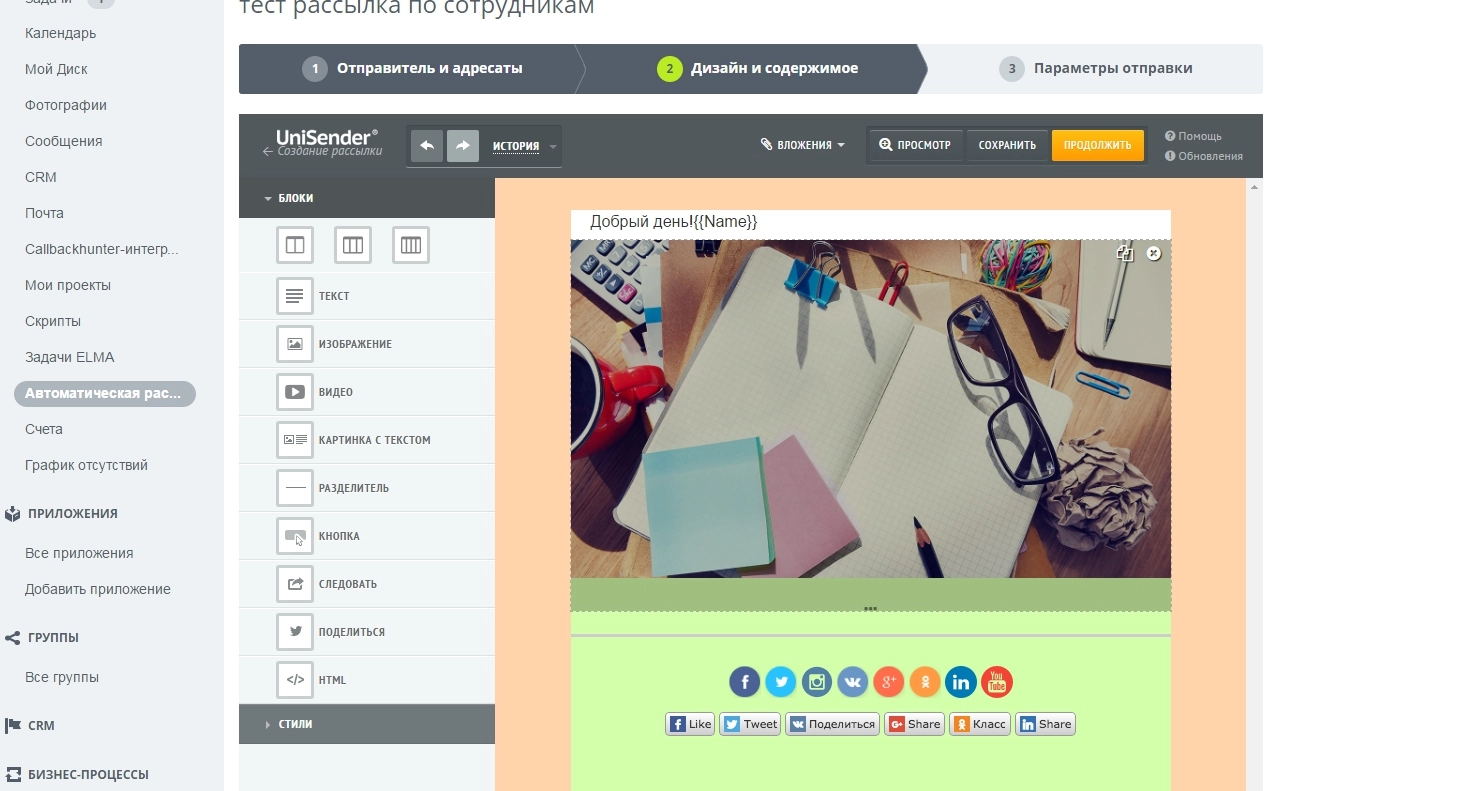
Task: Delete the selected image block
Action: (x=1153, y=254)
